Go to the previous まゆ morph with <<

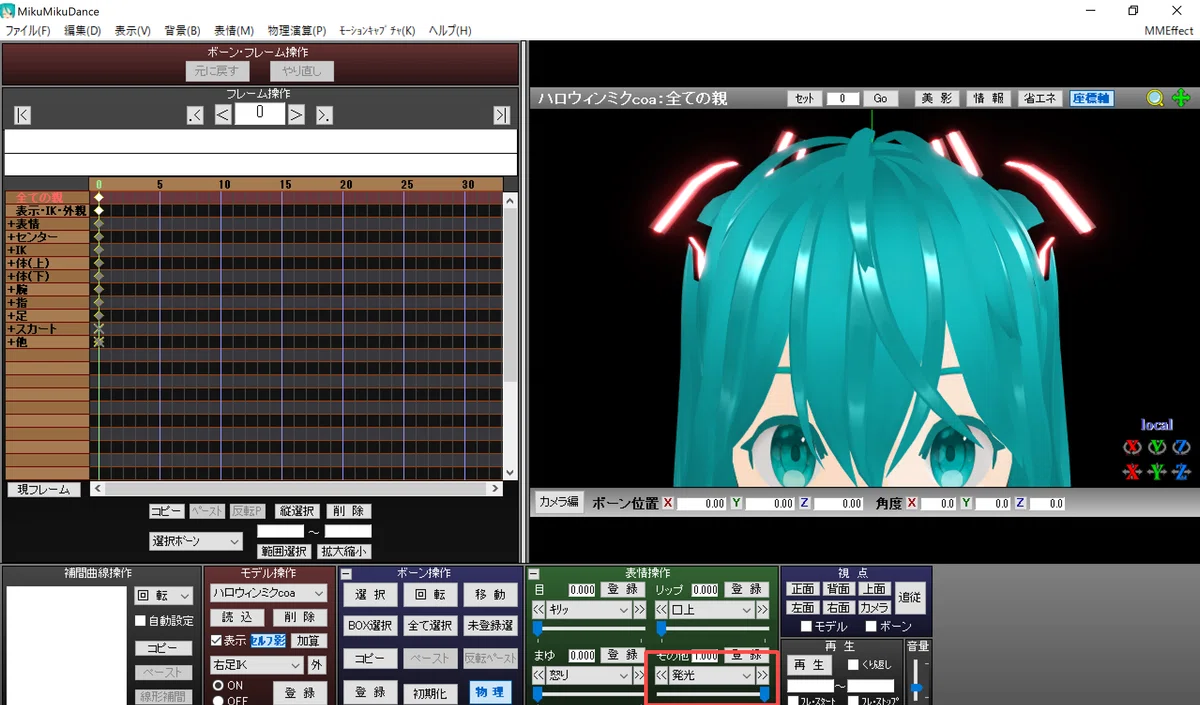pos(538,675)
